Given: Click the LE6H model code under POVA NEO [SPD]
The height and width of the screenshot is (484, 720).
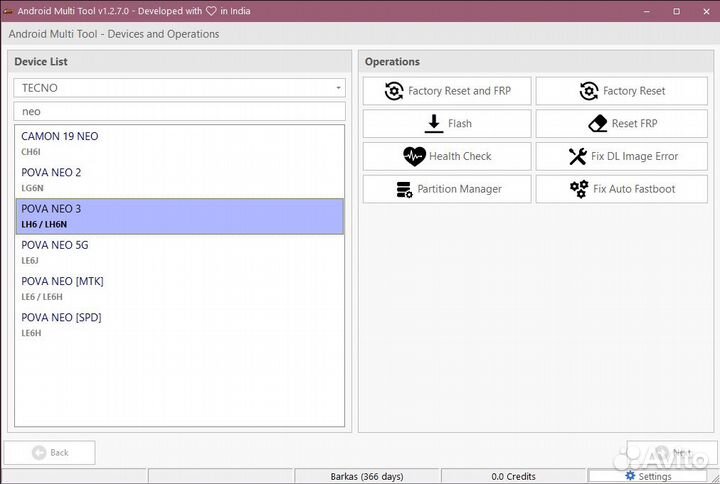Looking at the screenshot, I should pyautogui.click(x=31, y=333).
